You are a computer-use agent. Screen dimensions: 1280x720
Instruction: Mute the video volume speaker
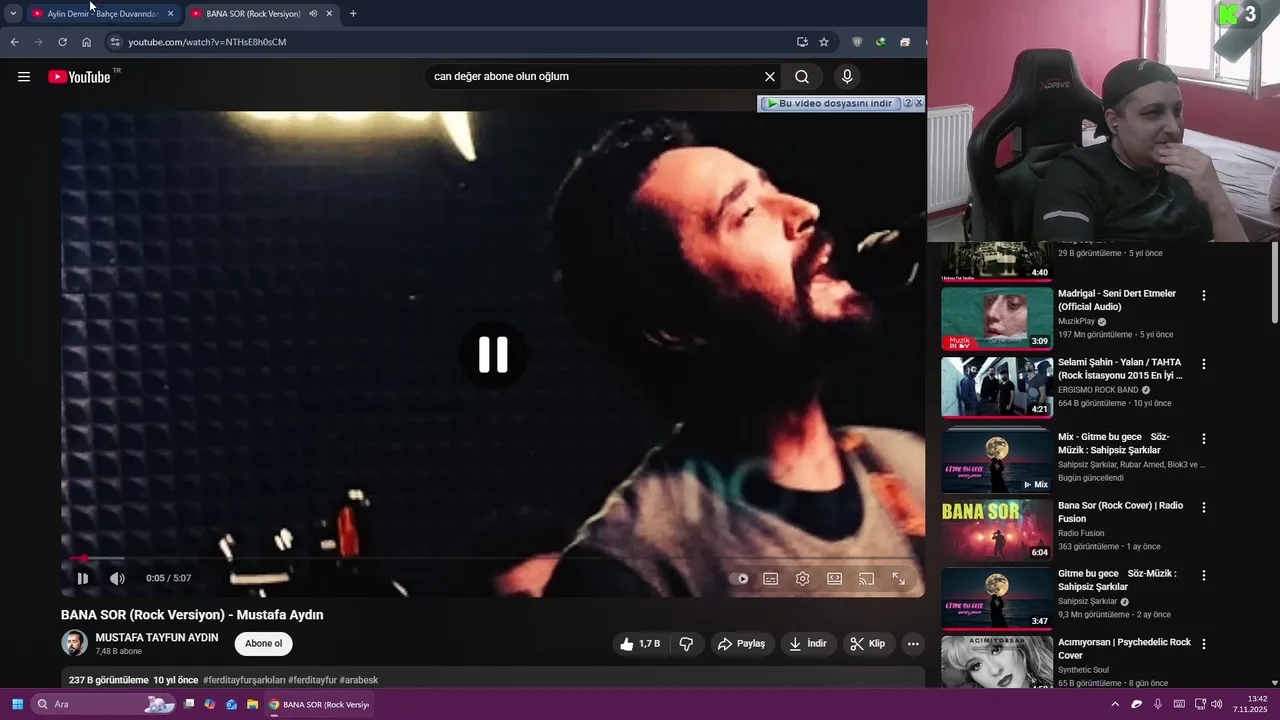[117, 578]
